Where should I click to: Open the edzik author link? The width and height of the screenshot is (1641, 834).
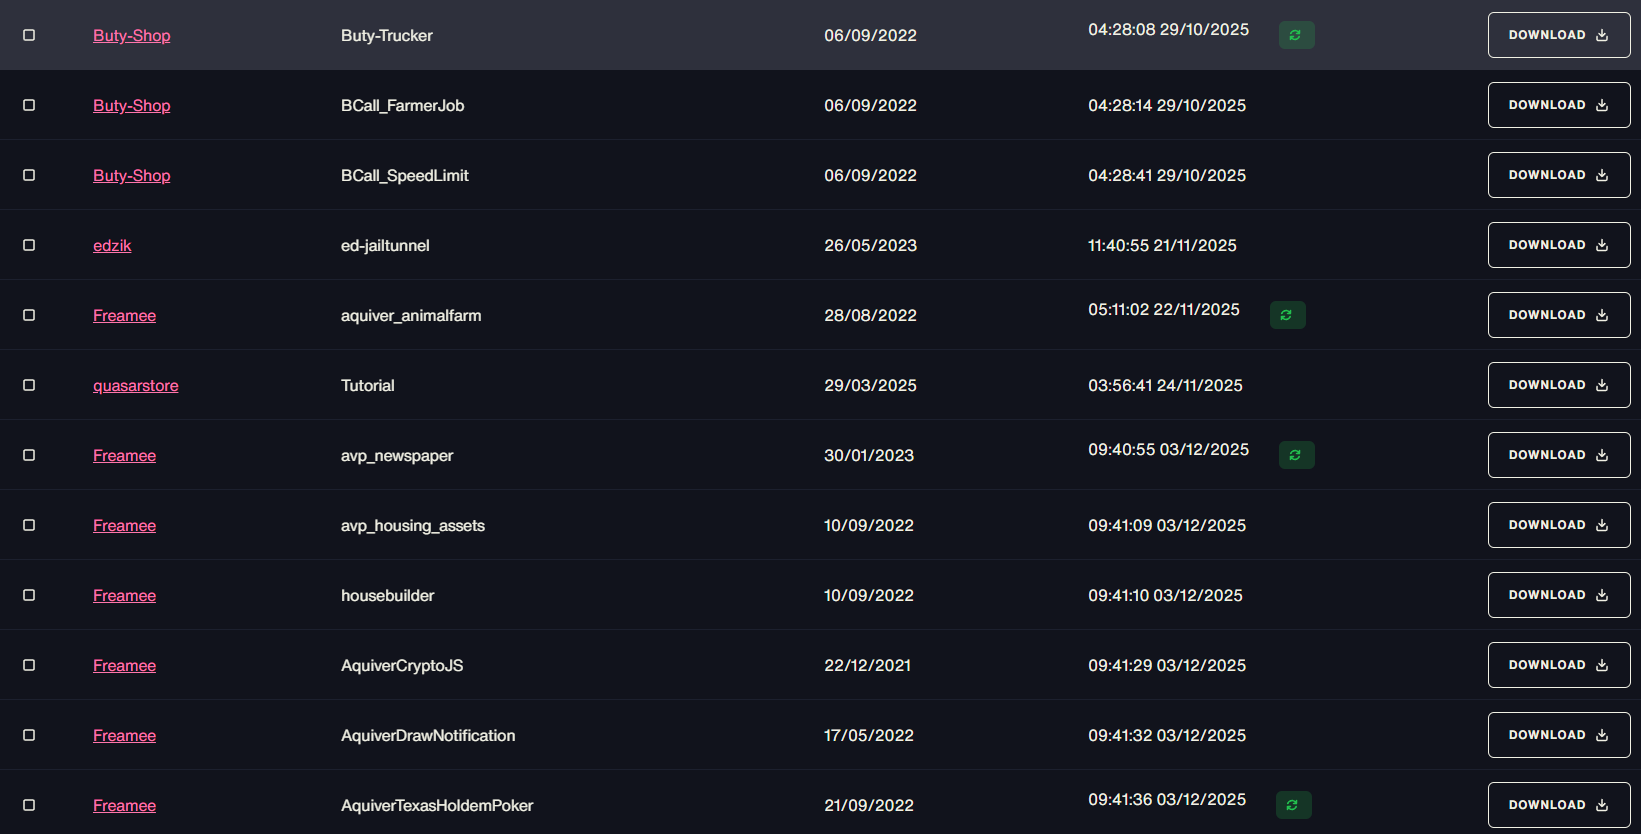point(112,245)
